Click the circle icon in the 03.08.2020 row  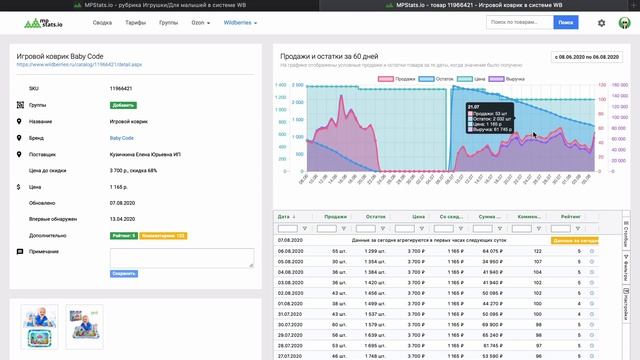pos(592,282)
